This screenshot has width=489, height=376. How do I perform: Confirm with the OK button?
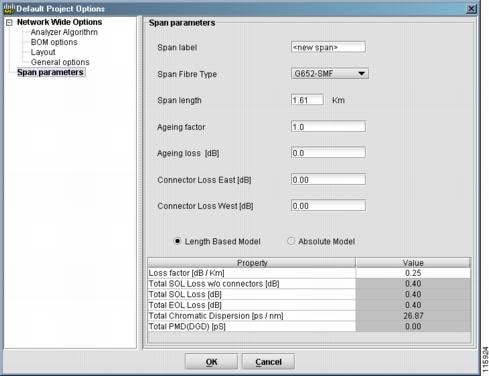[x=211, y=362]
